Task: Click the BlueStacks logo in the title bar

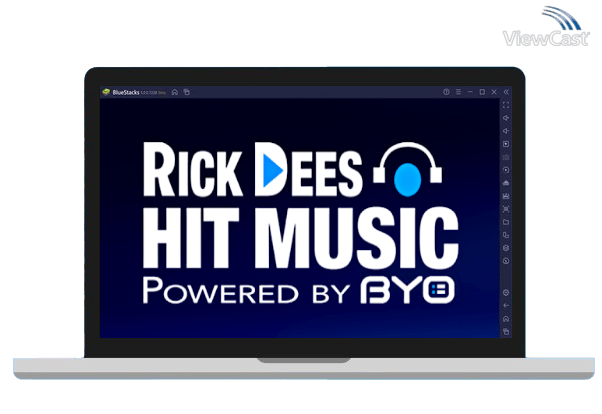Action: point(106,92)
